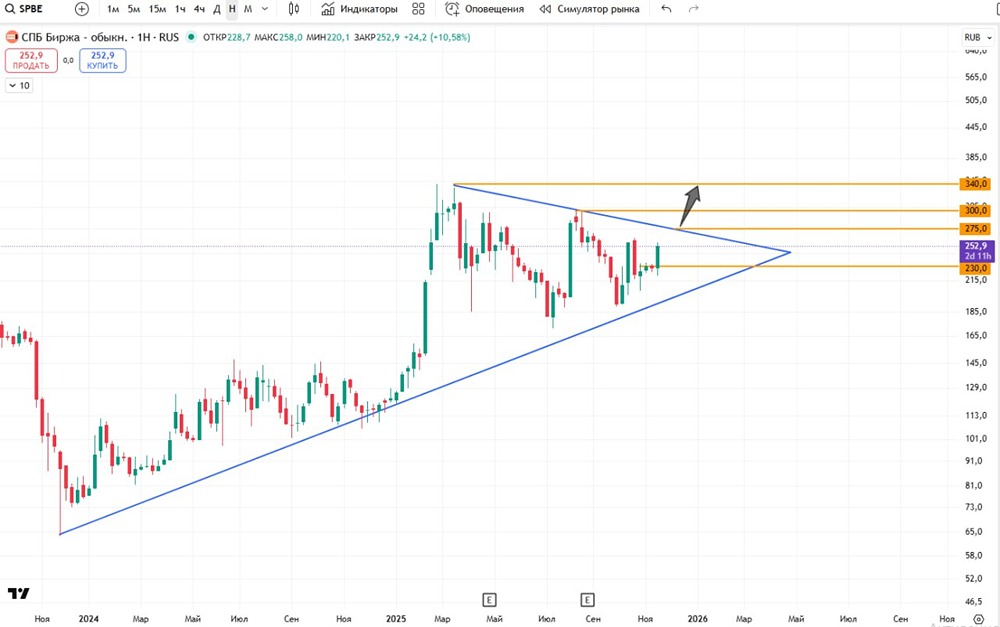The height and width of the screenshot is (627, 1000).
Task: Select 15м timeframe
Action: coord(158,9)
